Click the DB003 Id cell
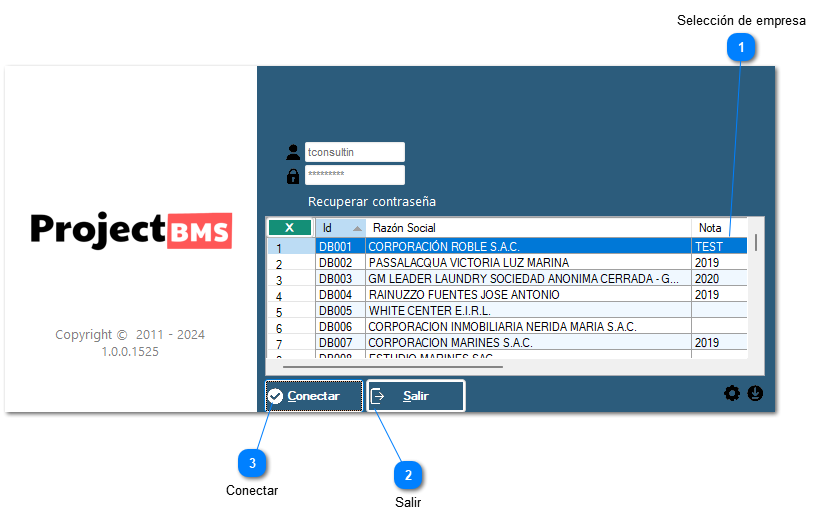Screen dimensions: 822x526 click(x=341, y=278)
